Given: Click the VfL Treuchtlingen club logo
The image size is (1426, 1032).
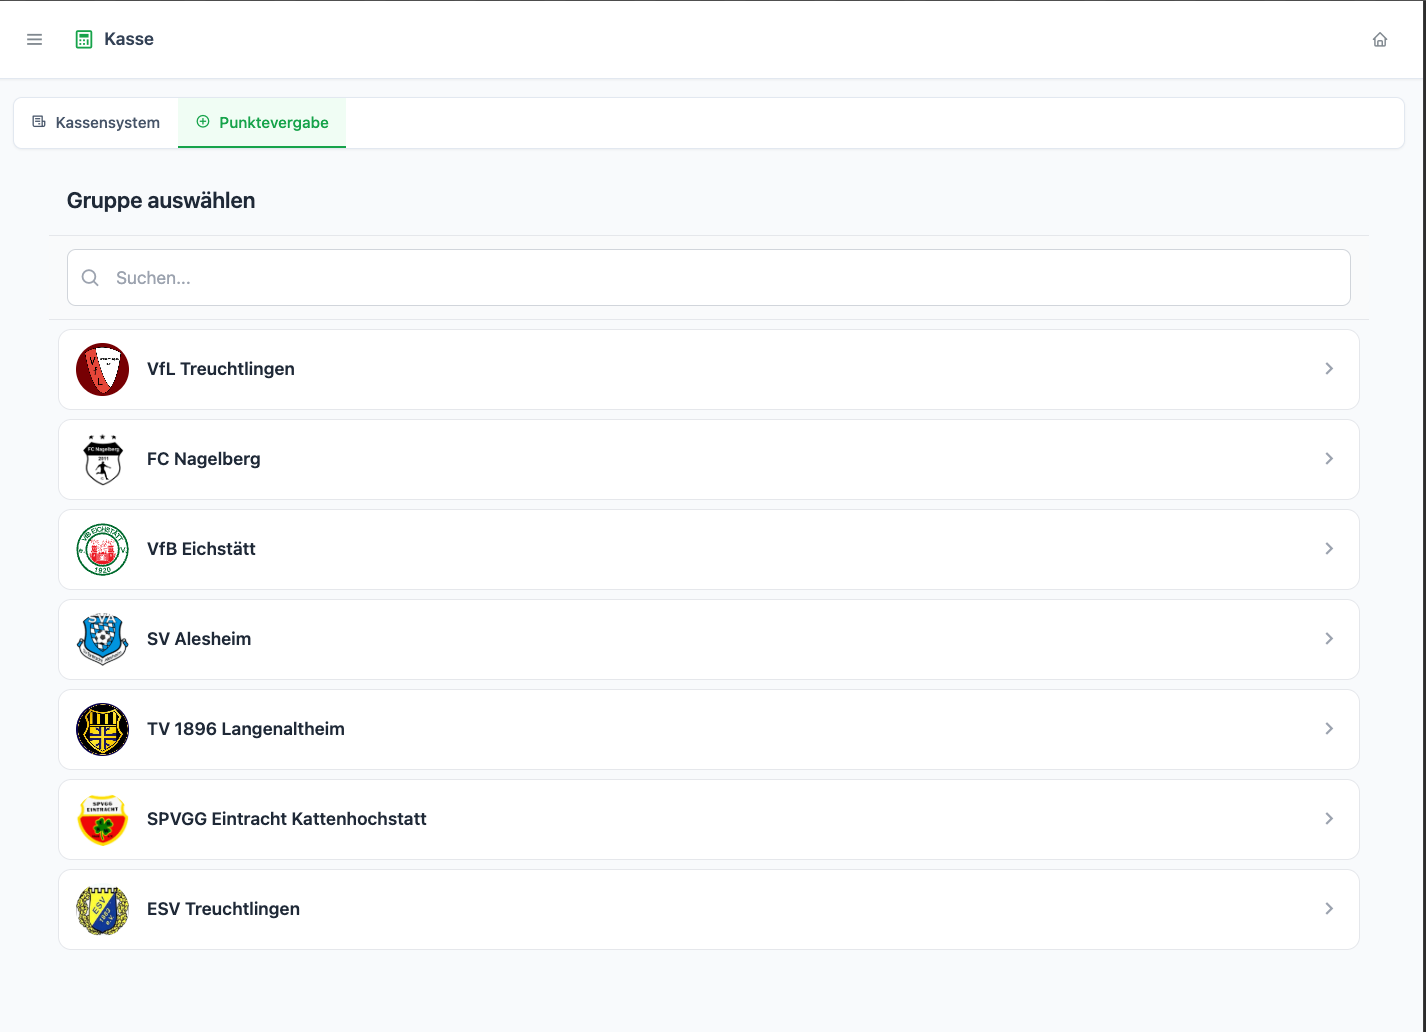Looking at the screenshot, I should point(103,369).
